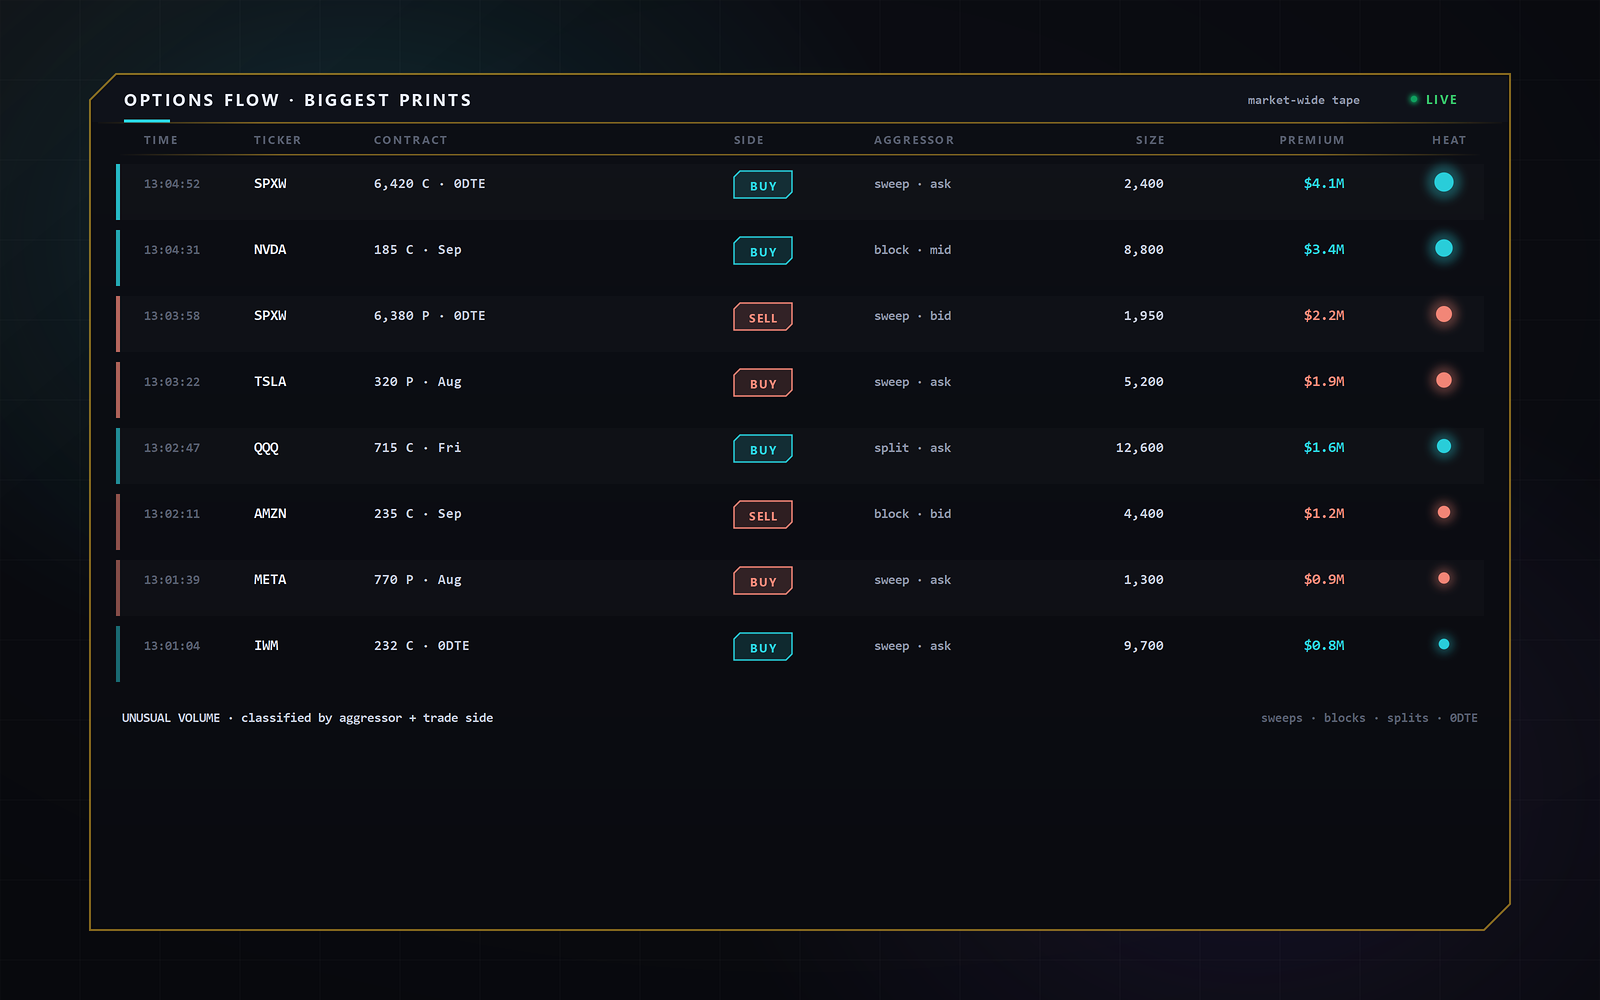Viewport: 1600px width, 1000px height.
Task: Click the $3.4M premium value
Action: coord(1324,250)
